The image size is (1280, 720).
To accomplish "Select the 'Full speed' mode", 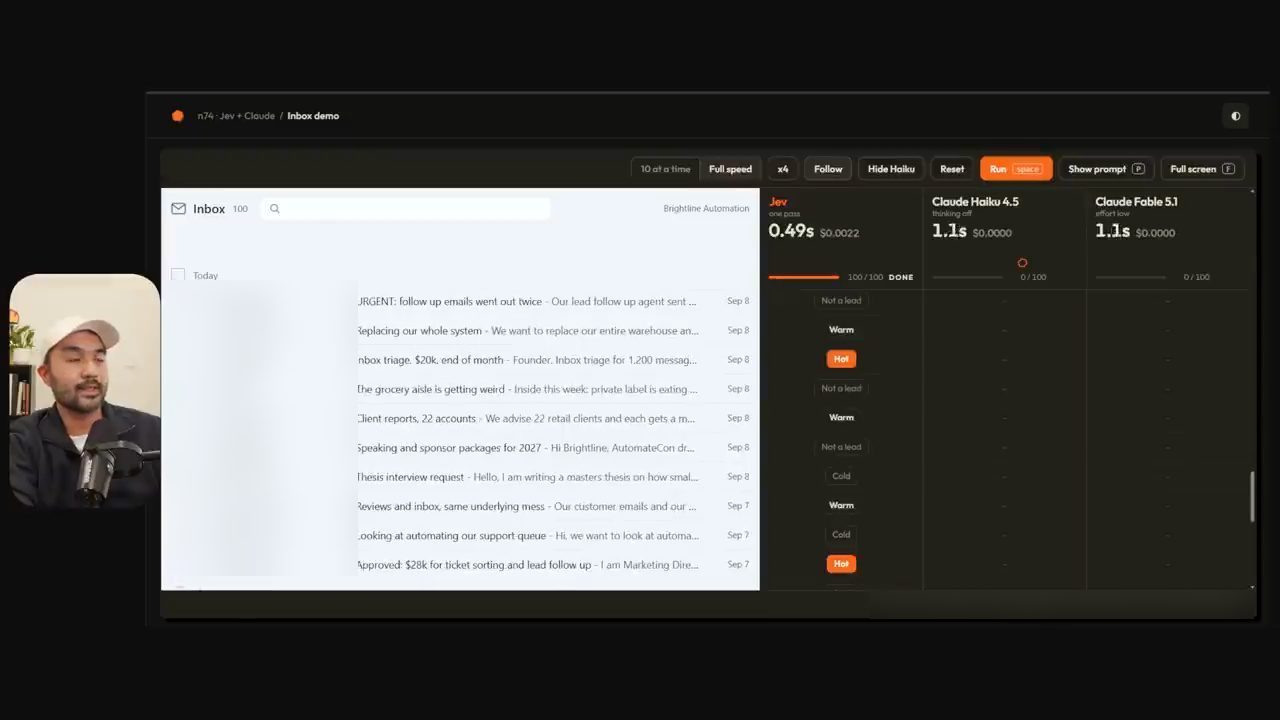I will [x=730, y=169].
